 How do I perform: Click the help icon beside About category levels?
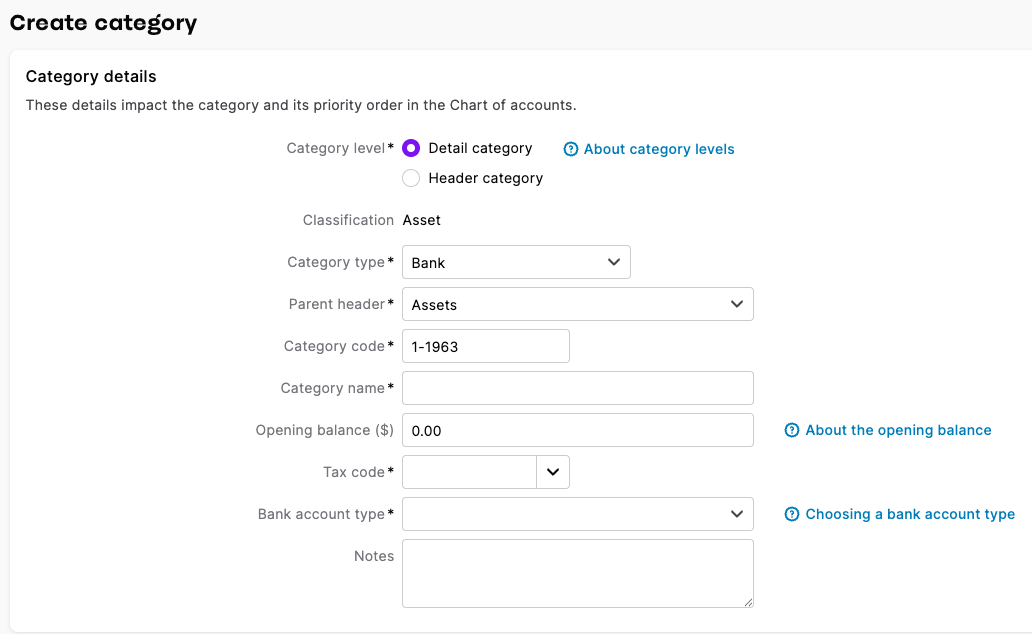(x=571, y=149)
